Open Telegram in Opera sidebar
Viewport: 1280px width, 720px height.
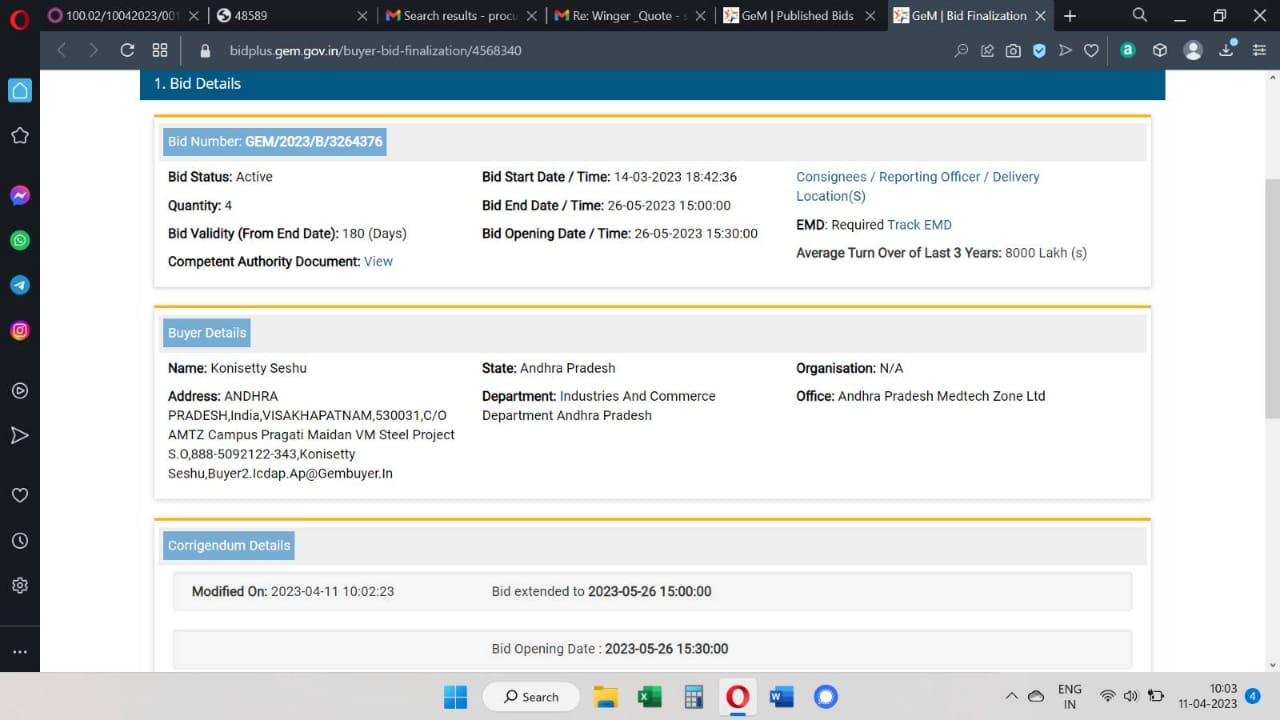19,285
